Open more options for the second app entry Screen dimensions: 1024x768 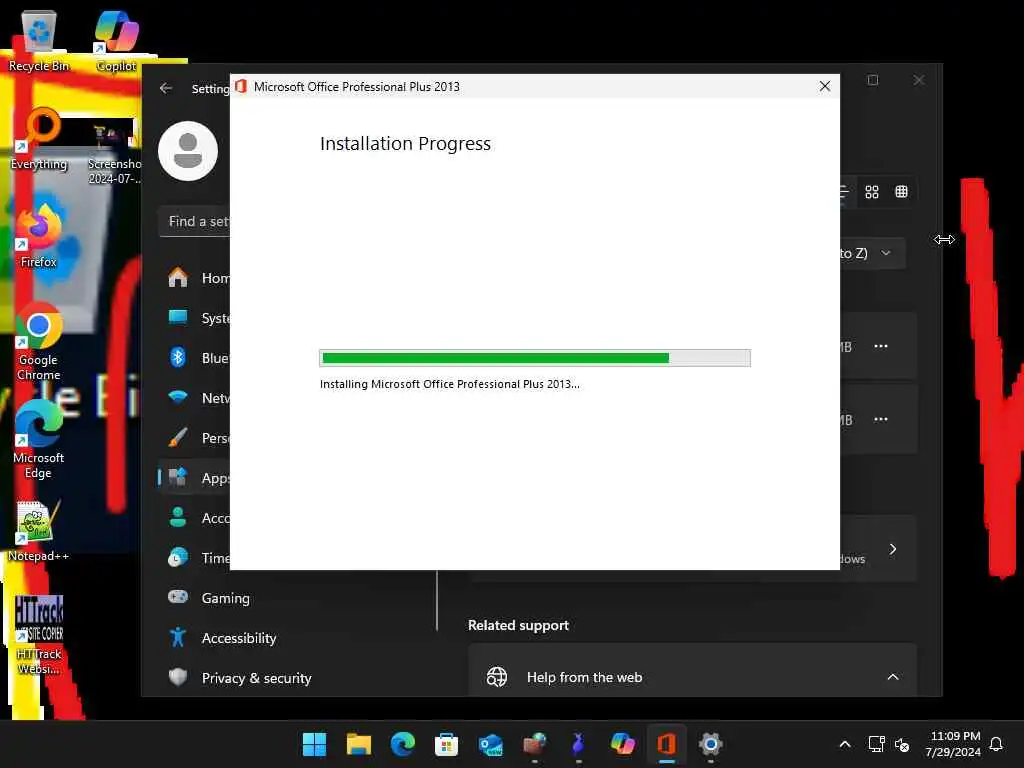881,419
